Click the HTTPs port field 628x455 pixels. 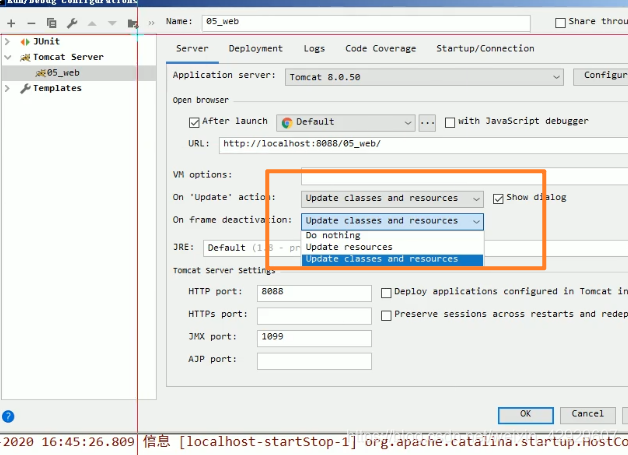[x=314, y=316]
